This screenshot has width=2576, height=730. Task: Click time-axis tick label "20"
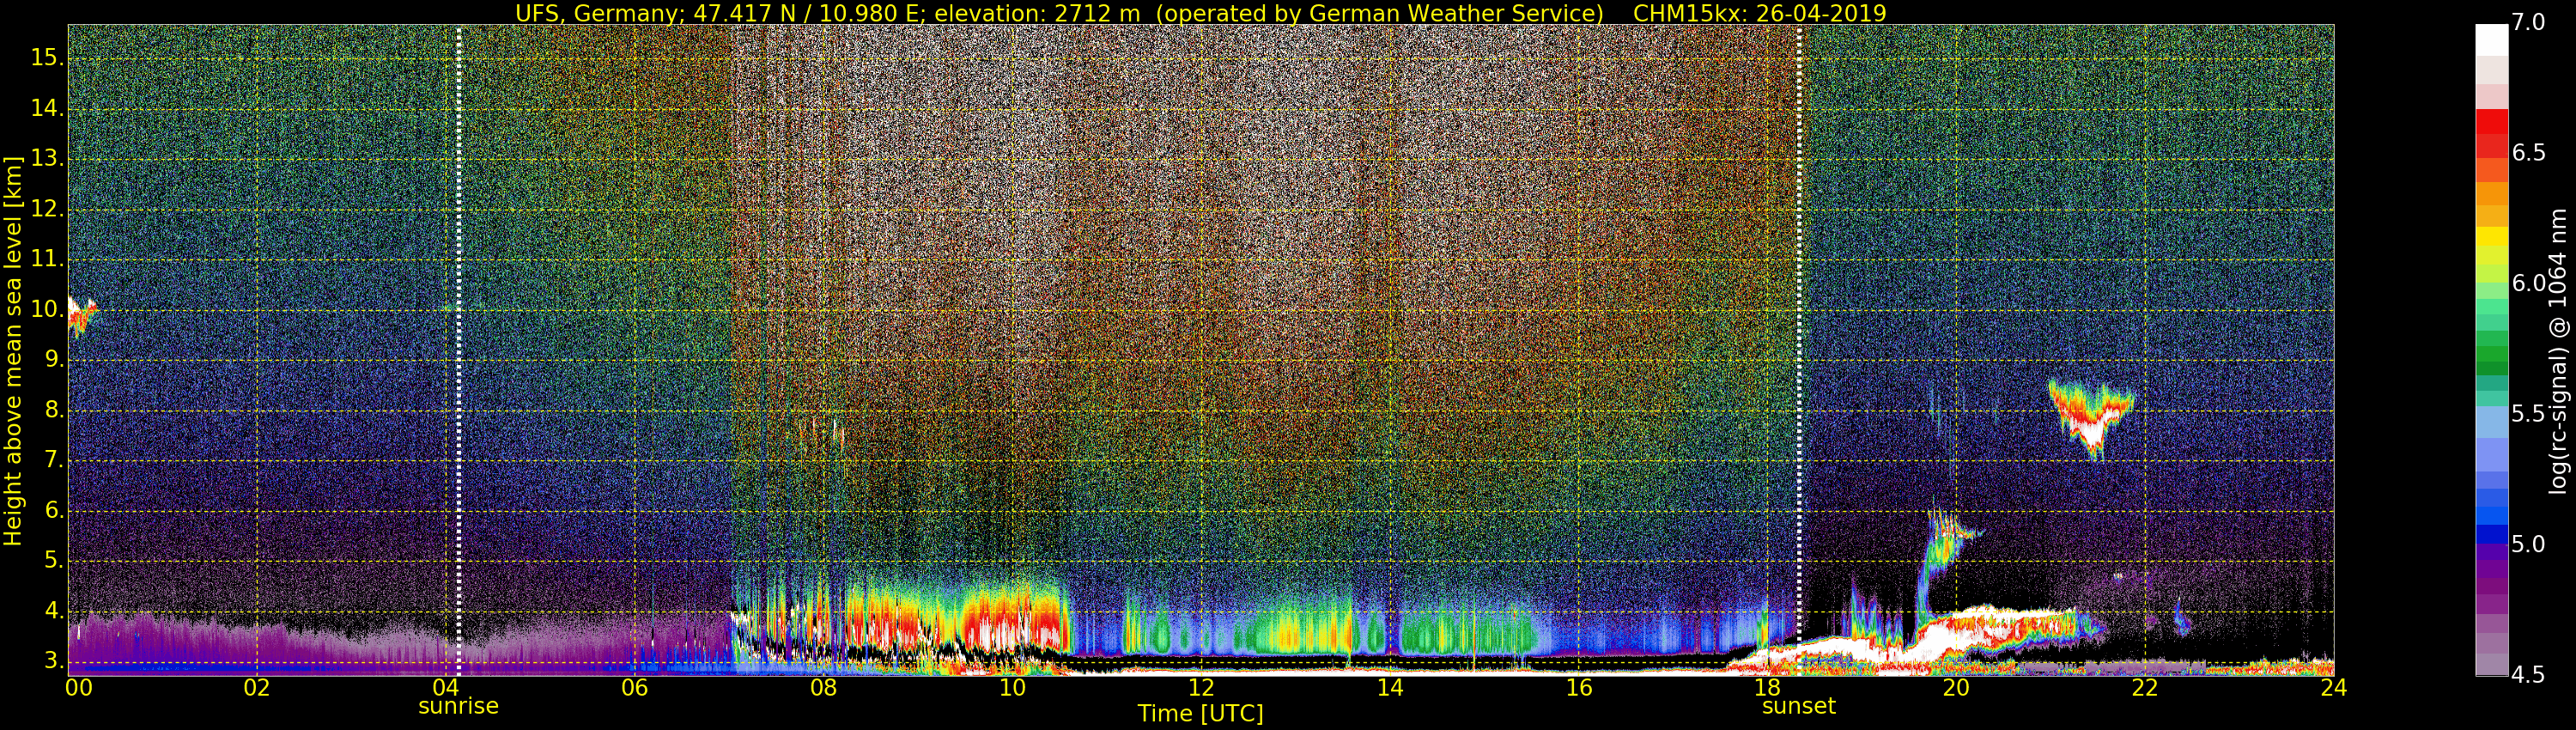[1957, 688]
